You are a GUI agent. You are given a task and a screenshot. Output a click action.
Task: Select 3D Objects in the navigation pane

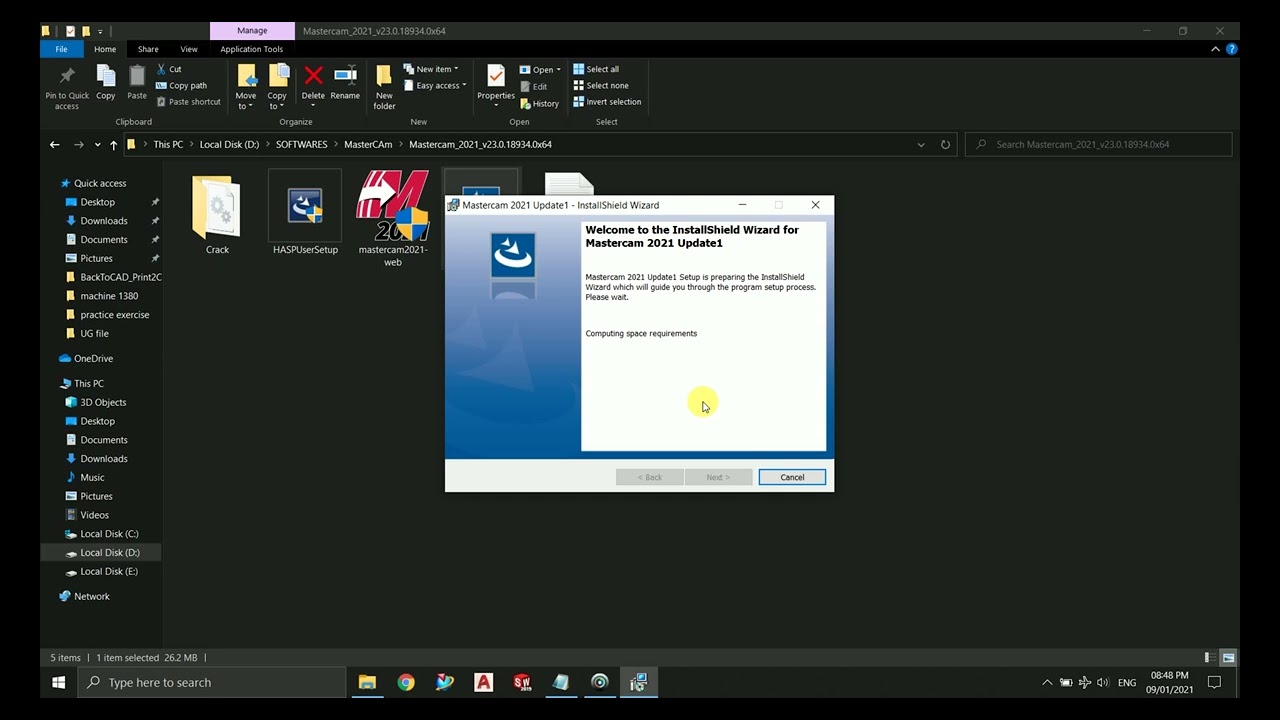tap(103, 402)
